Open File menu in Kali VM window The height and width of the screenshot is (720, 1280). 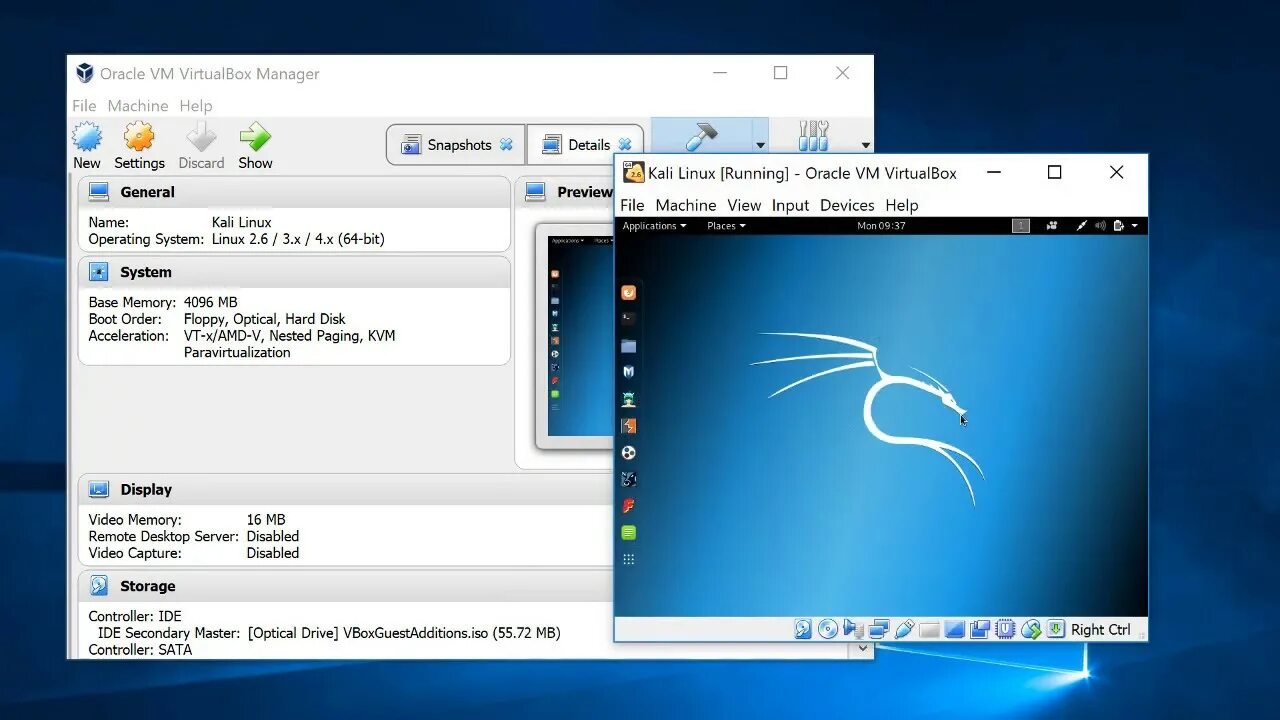tap(632, 205)
